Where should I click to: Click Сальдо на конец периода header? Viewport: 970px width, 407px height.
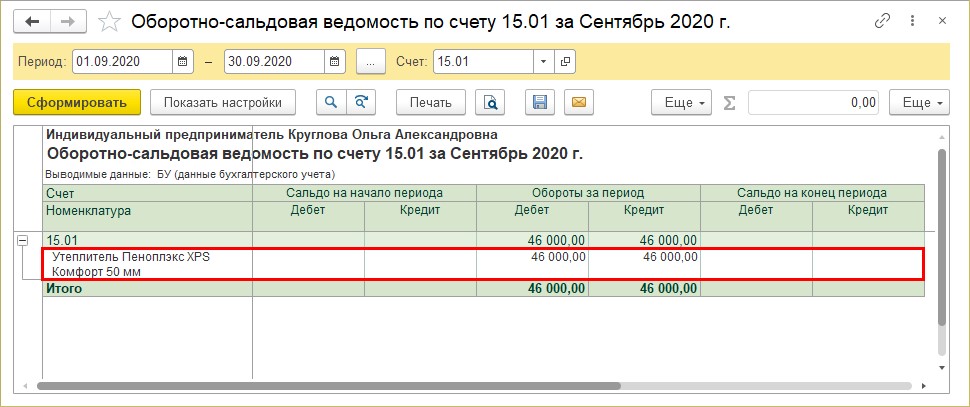[812, 193]
